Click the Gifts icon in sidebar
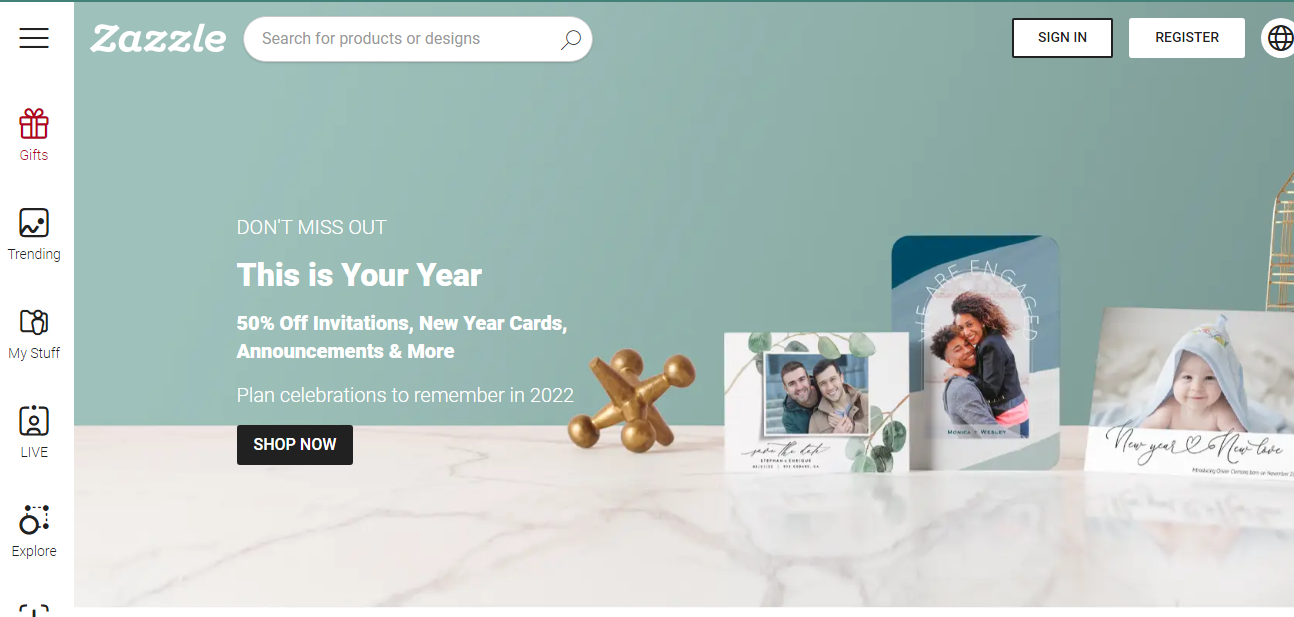 point(34,124)
